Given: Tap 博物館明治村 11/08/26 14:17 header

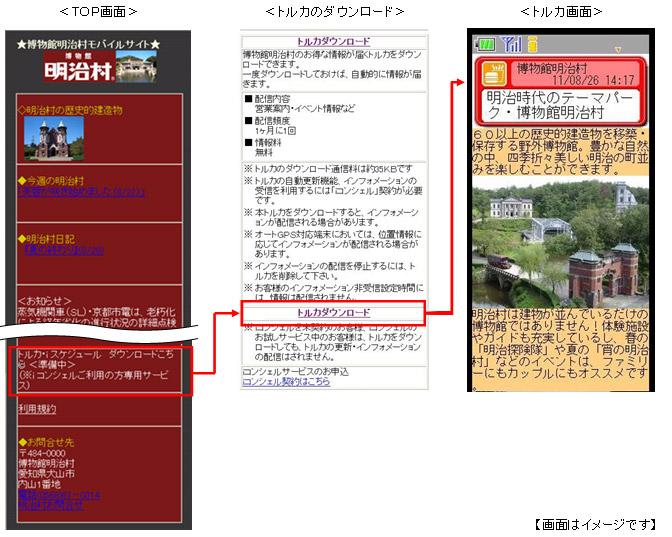Looking at the screenshot, I should (x=575, y=75).
